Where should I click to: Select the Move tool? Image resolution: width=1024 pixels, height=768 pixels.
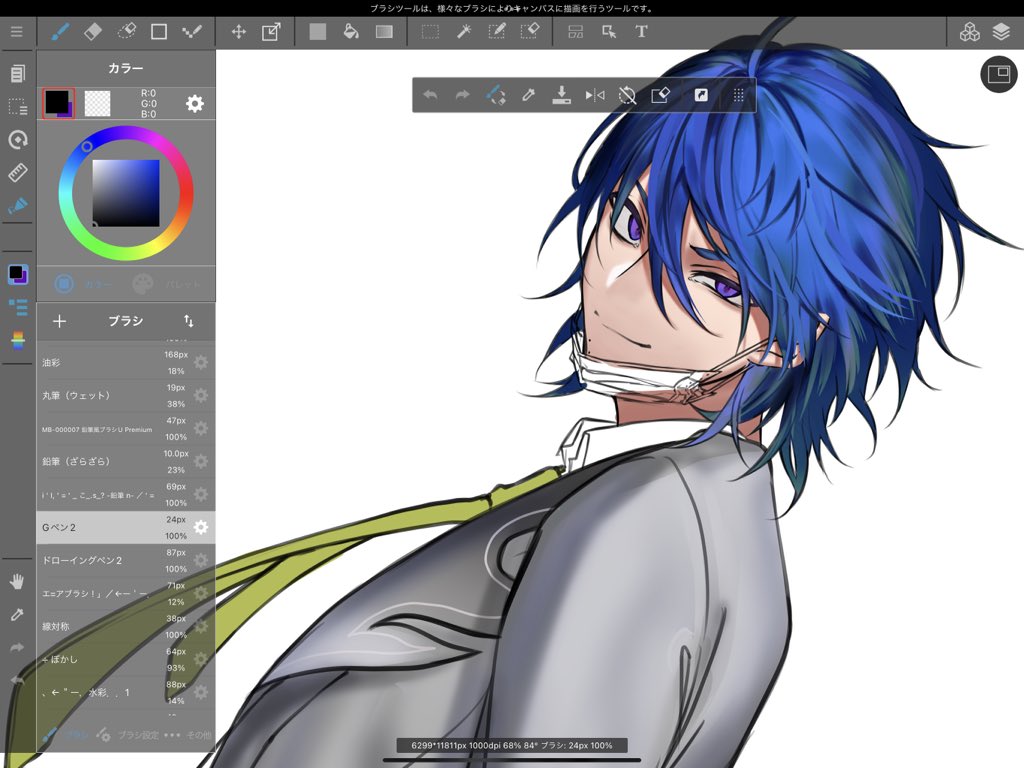point(238,31)
